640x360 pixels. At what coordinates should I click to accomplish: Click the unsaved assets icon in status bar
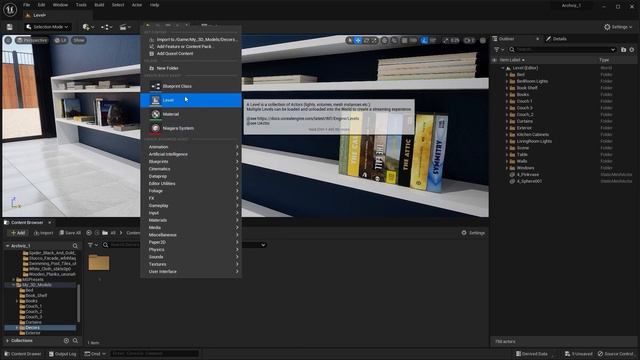tap(567, 354)
